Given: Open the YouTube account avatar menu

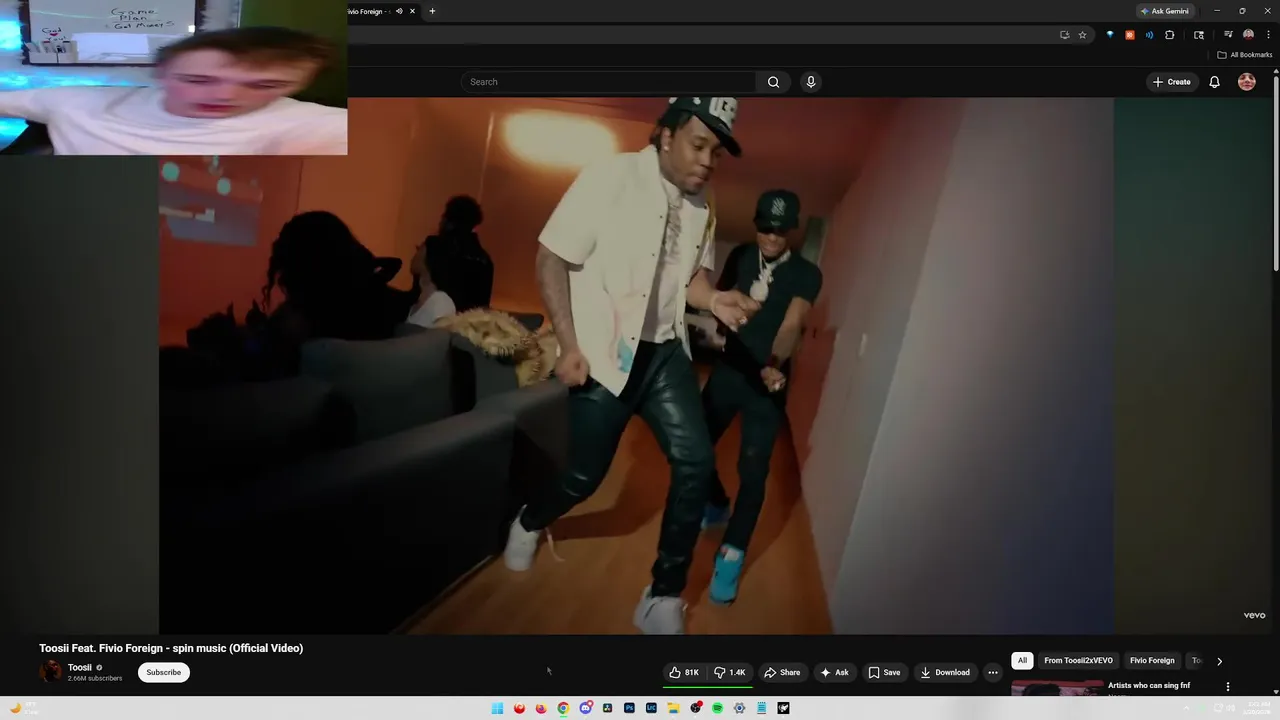Looking at the screenshot, I should pos(1247,82).
